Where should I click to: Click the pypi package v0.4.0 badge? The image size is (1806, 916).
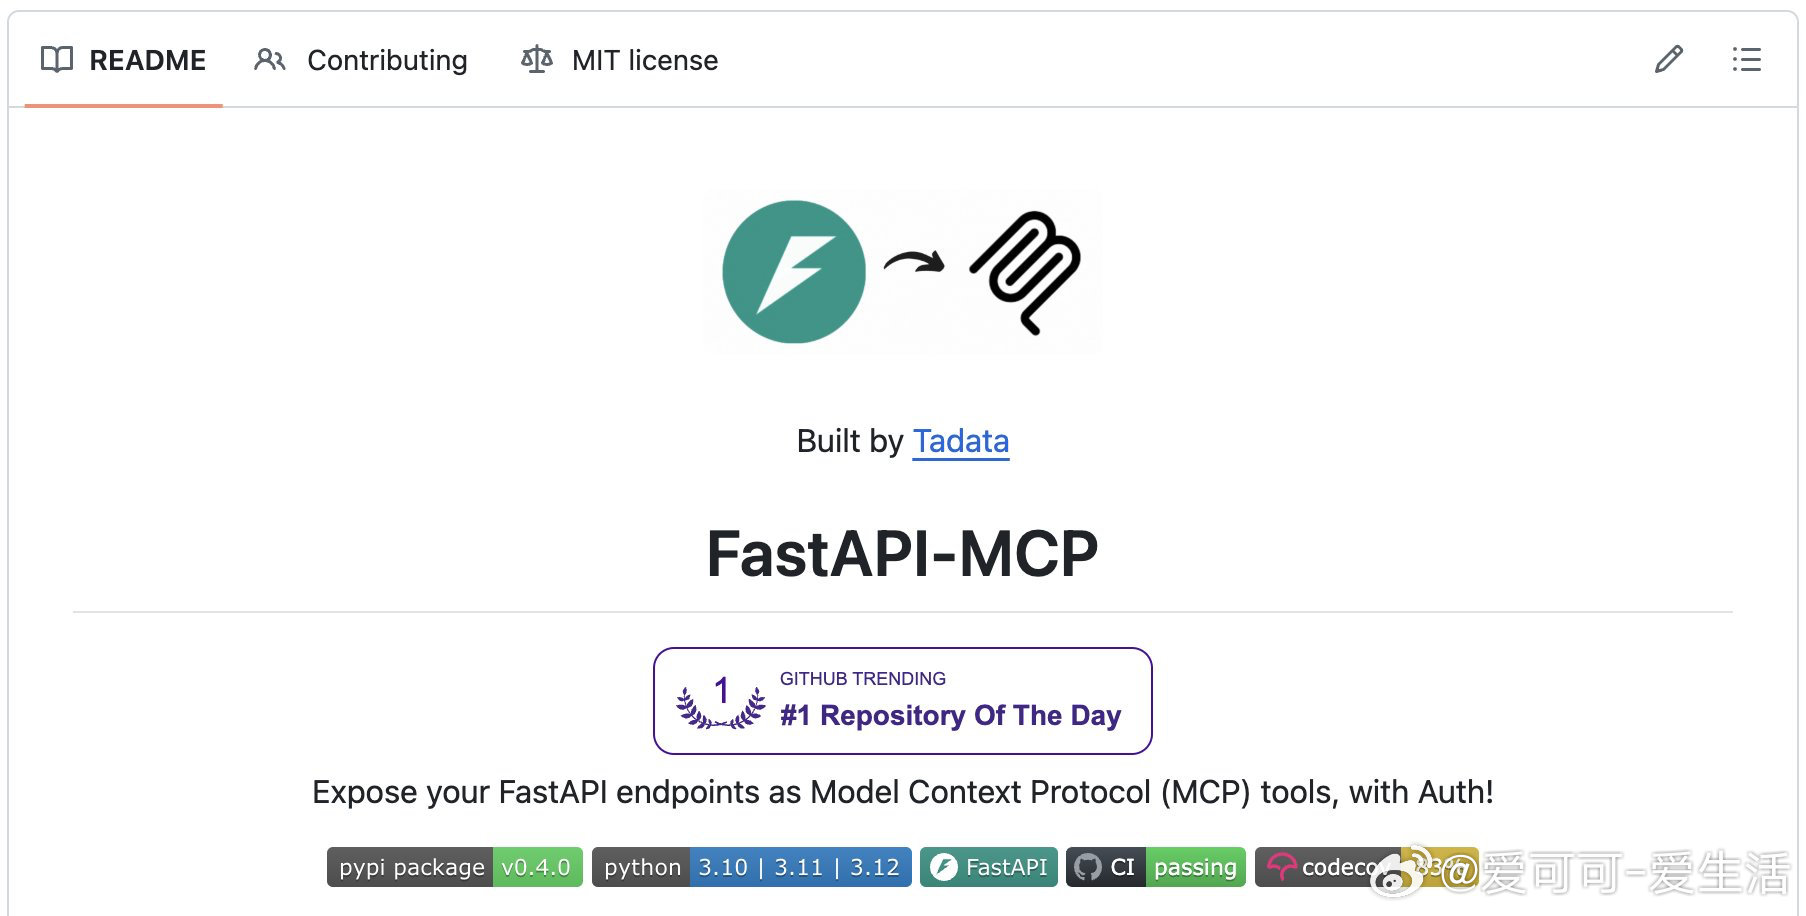(x=455, y=867)
